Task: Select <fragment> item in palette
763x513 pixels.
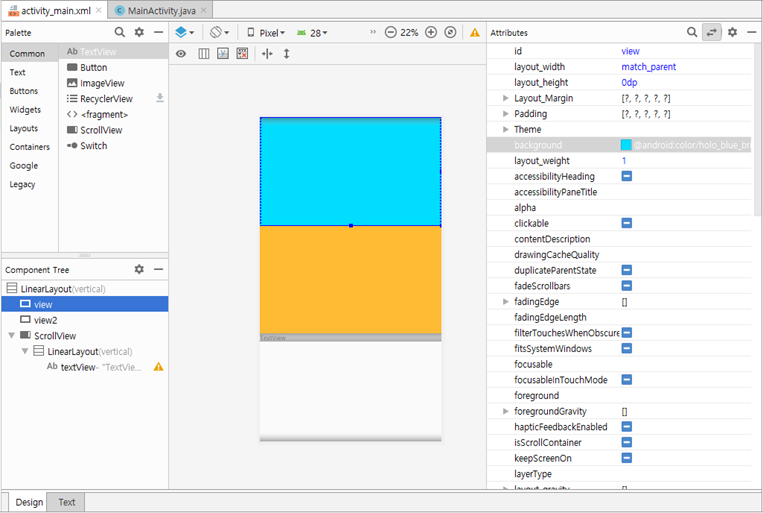Action: [113, 114]
